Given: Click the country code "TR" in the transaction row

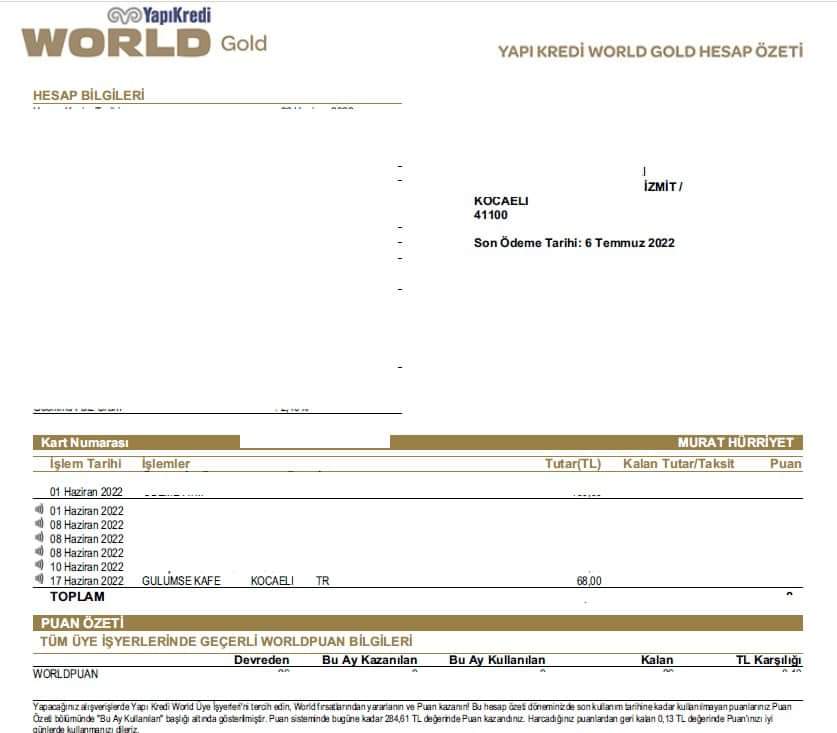Looking at the screenshot, I should tap(322, 581).
